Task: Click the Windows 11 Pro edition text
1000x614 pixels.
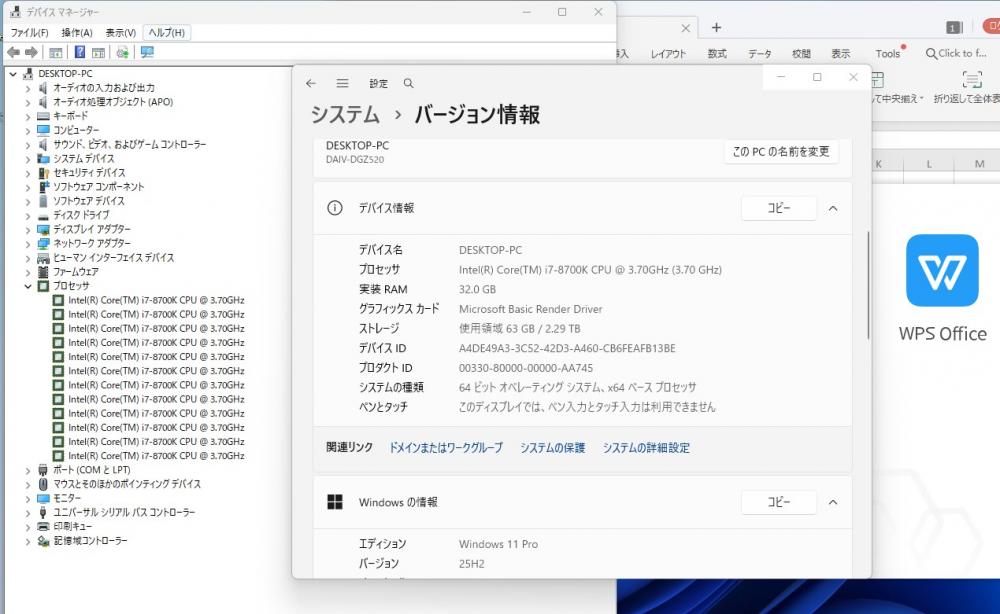Action: click(x=498, y=545)
